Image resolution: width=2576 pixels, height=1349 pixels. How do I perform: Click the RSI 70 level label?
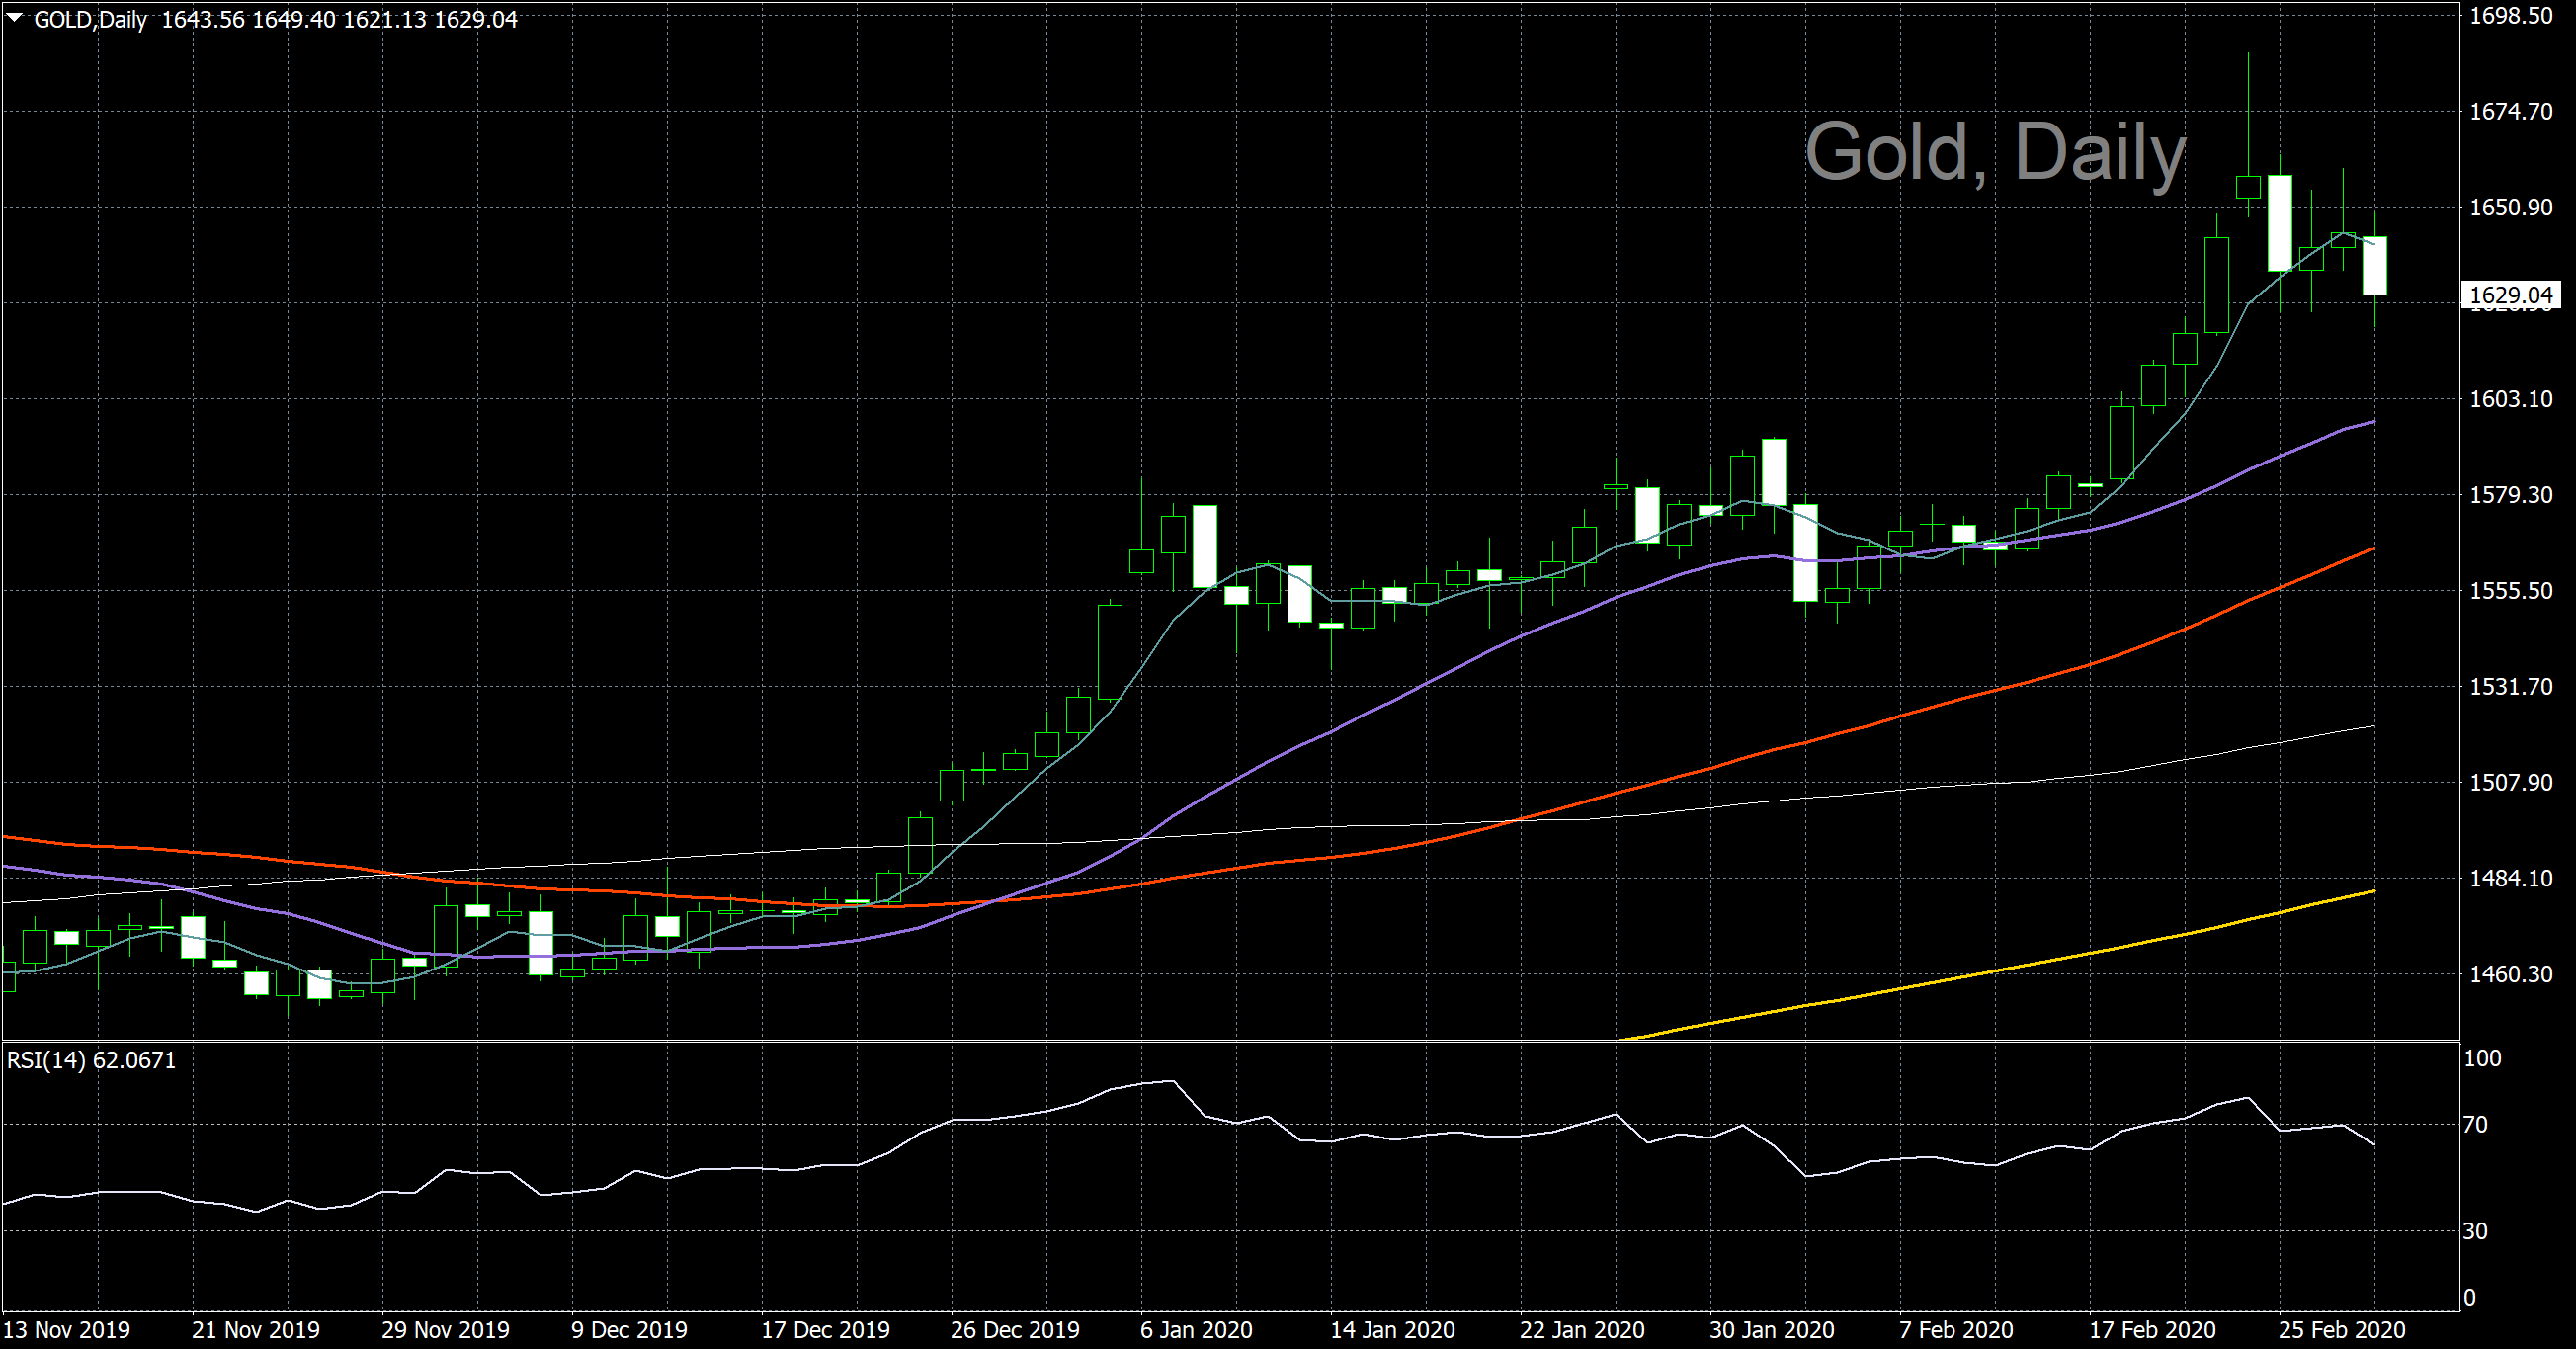2475,1125
